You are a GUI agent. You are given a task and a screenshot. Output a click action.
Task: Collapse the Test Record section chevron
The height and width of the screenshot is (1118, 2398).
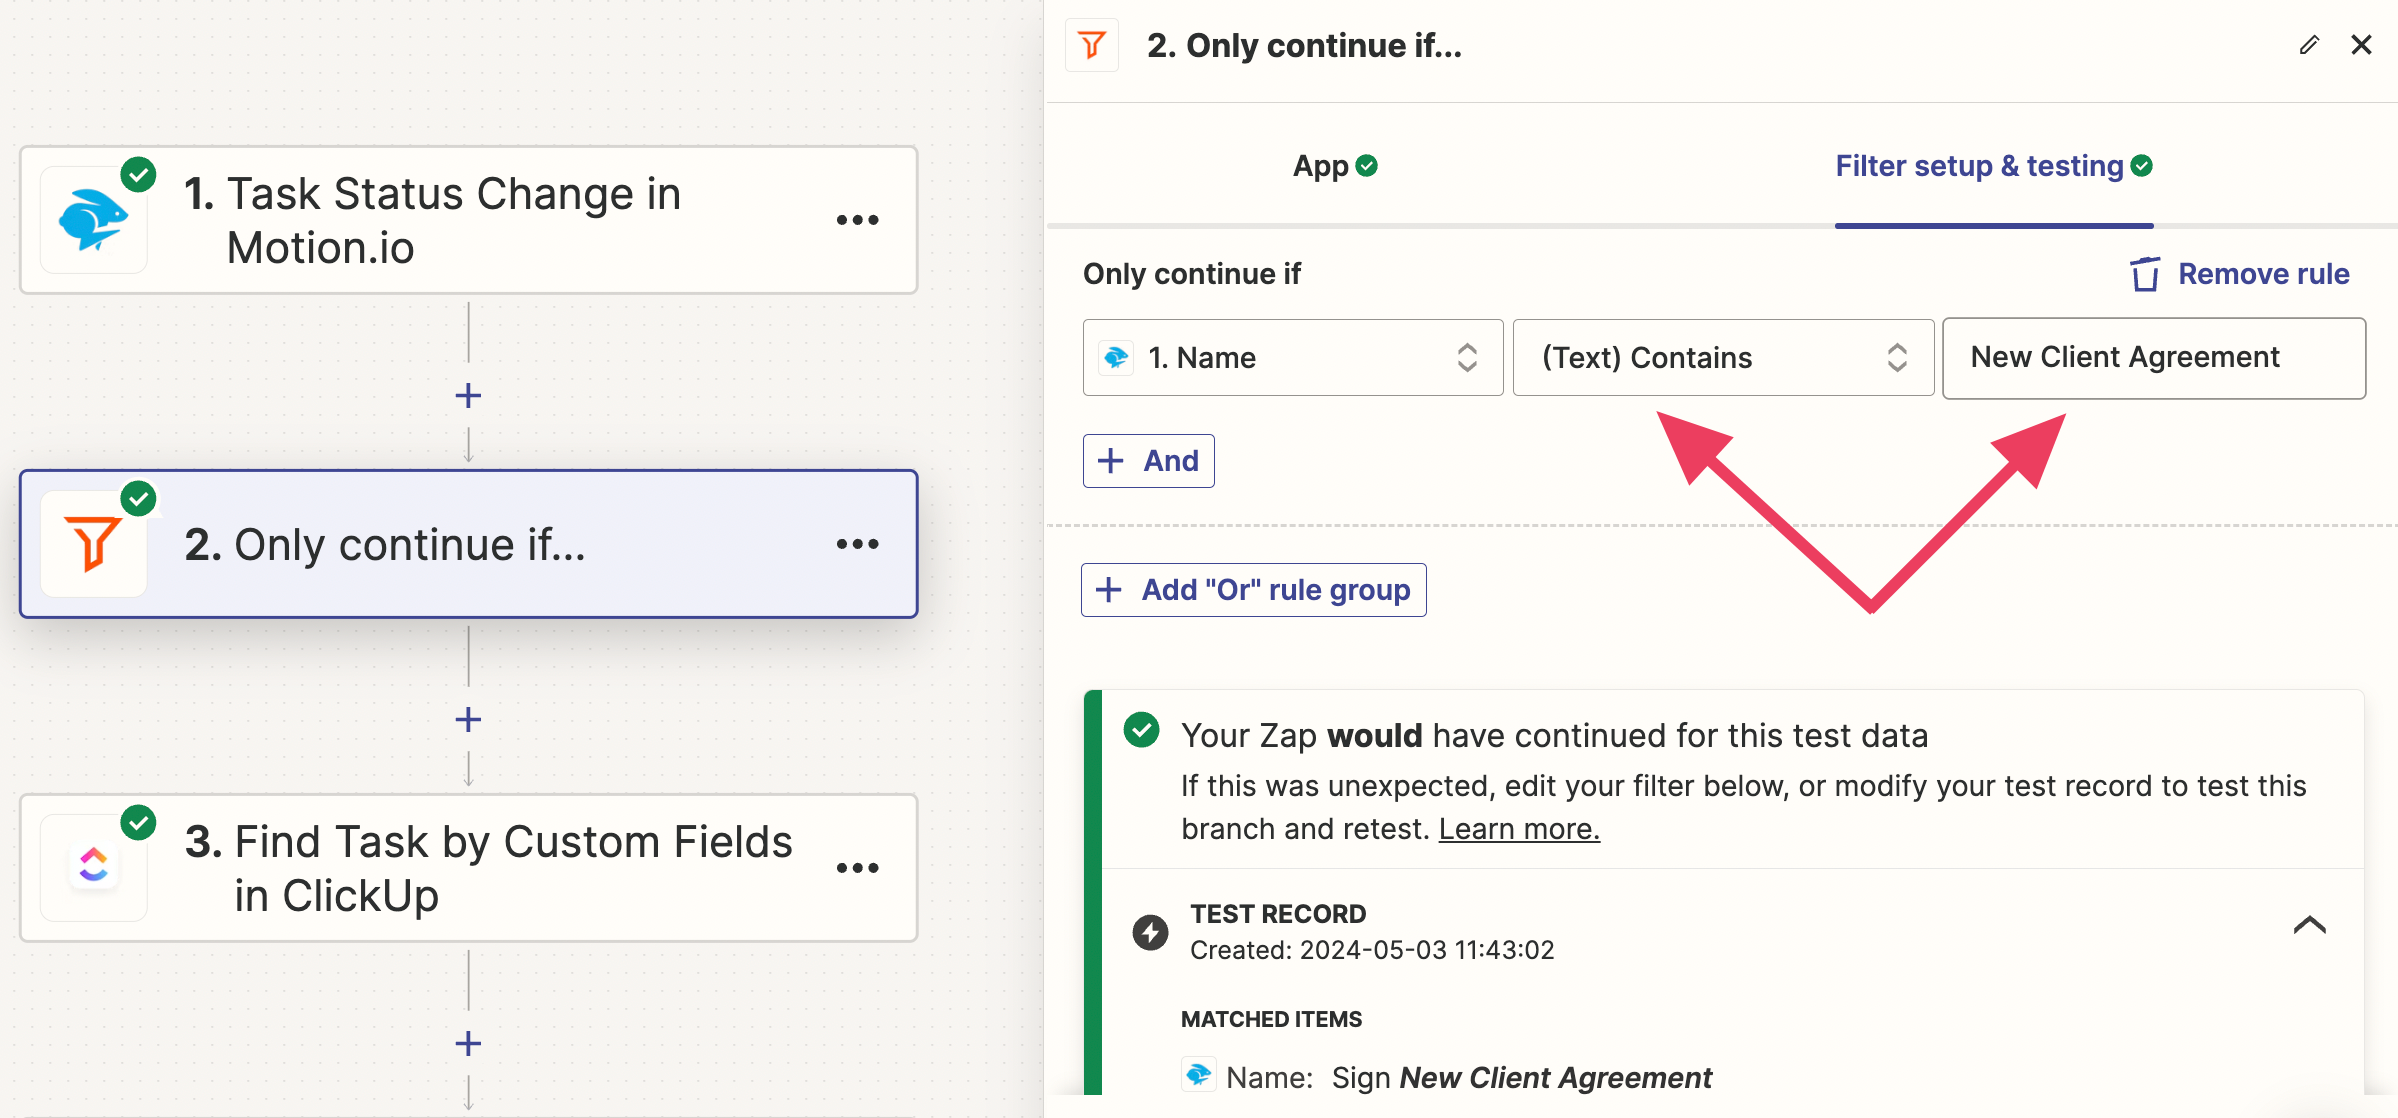(x=2309, y=925)
